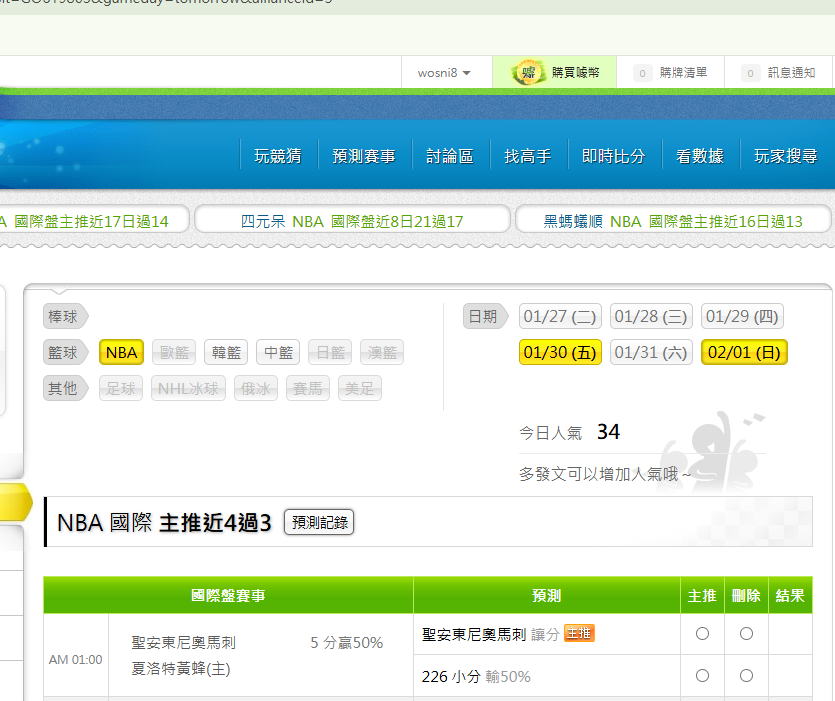Open 四元呆 NBA ticker link
Viewport: 835px width, 701px height.
pos(352,221)
